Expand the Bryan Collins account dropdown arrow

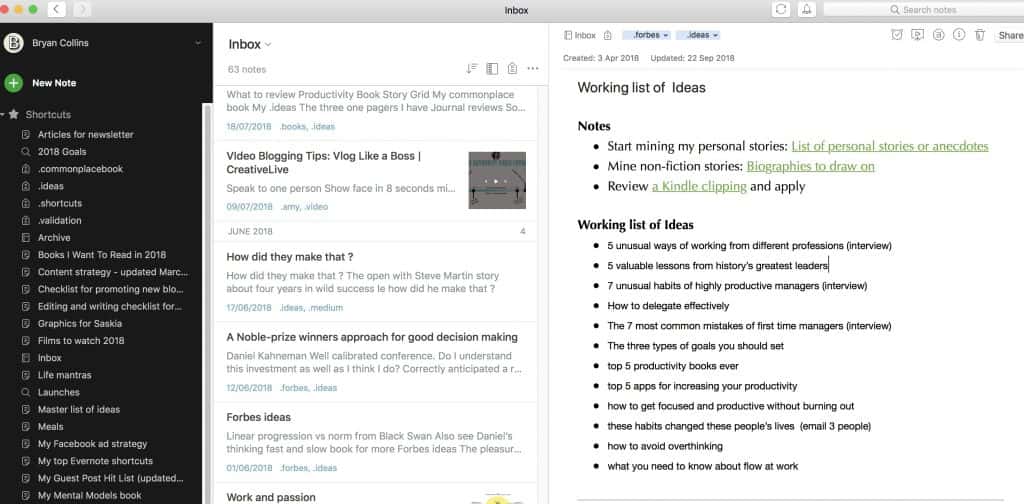coord(198,43)
